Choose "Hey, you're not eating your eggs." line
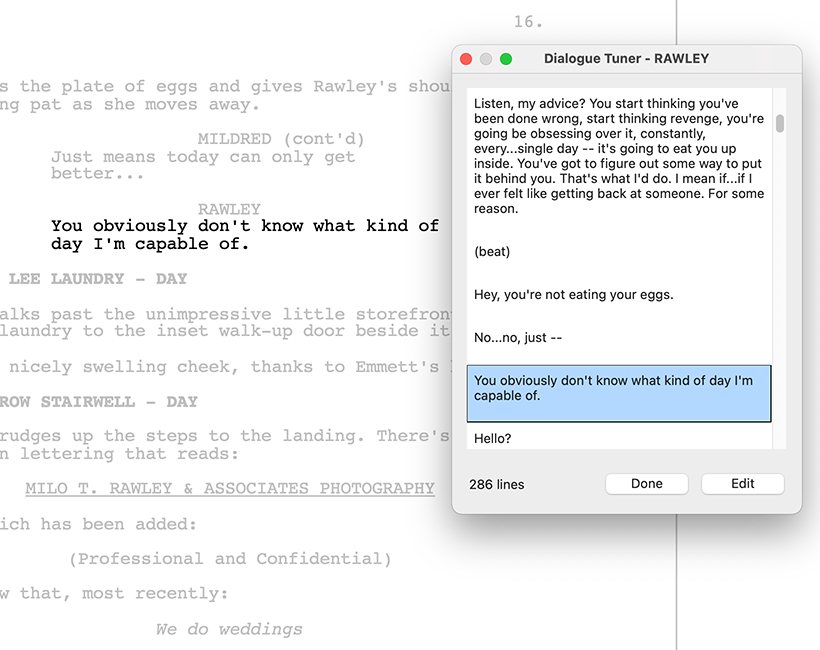This screenshot has height=650, width=820. [573, 295]
